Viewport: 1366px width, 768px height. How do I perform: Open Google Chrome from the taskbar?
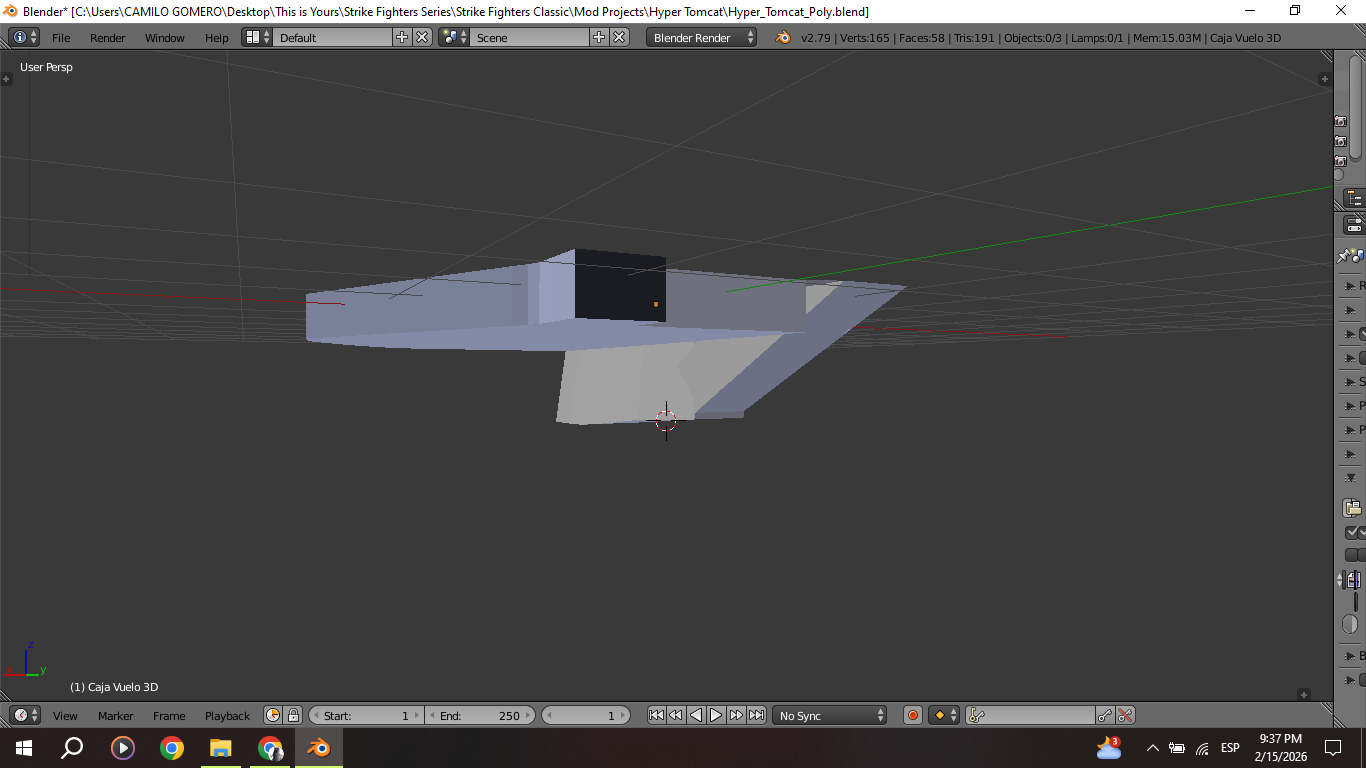(172, 748)
